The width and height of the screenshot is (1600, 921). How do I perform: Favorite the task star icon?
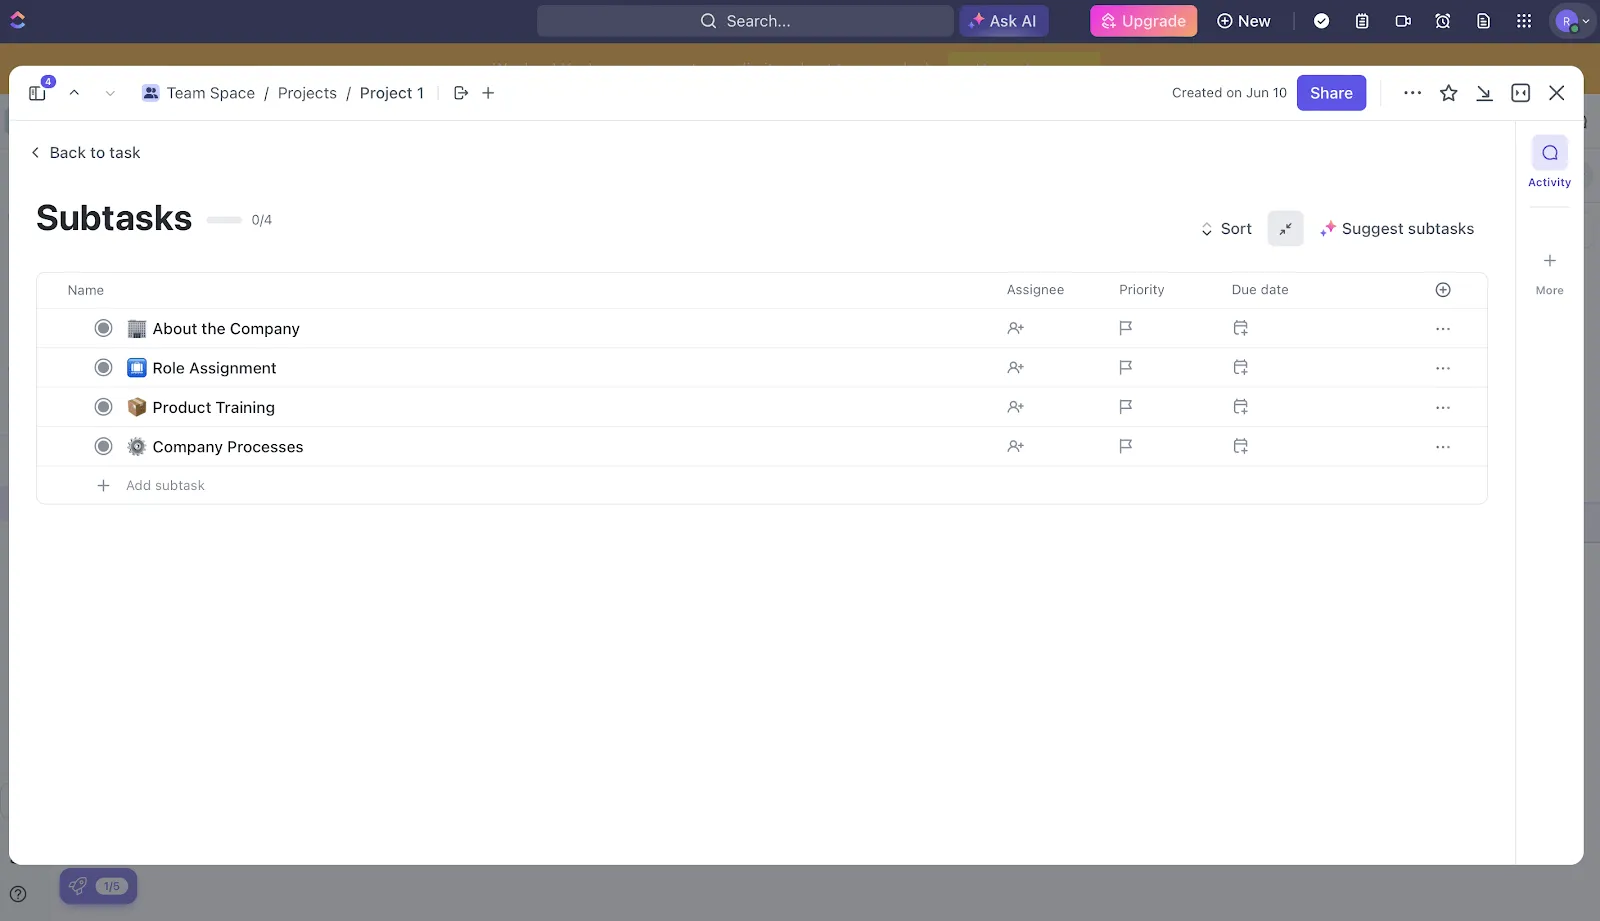point(1448,93)
